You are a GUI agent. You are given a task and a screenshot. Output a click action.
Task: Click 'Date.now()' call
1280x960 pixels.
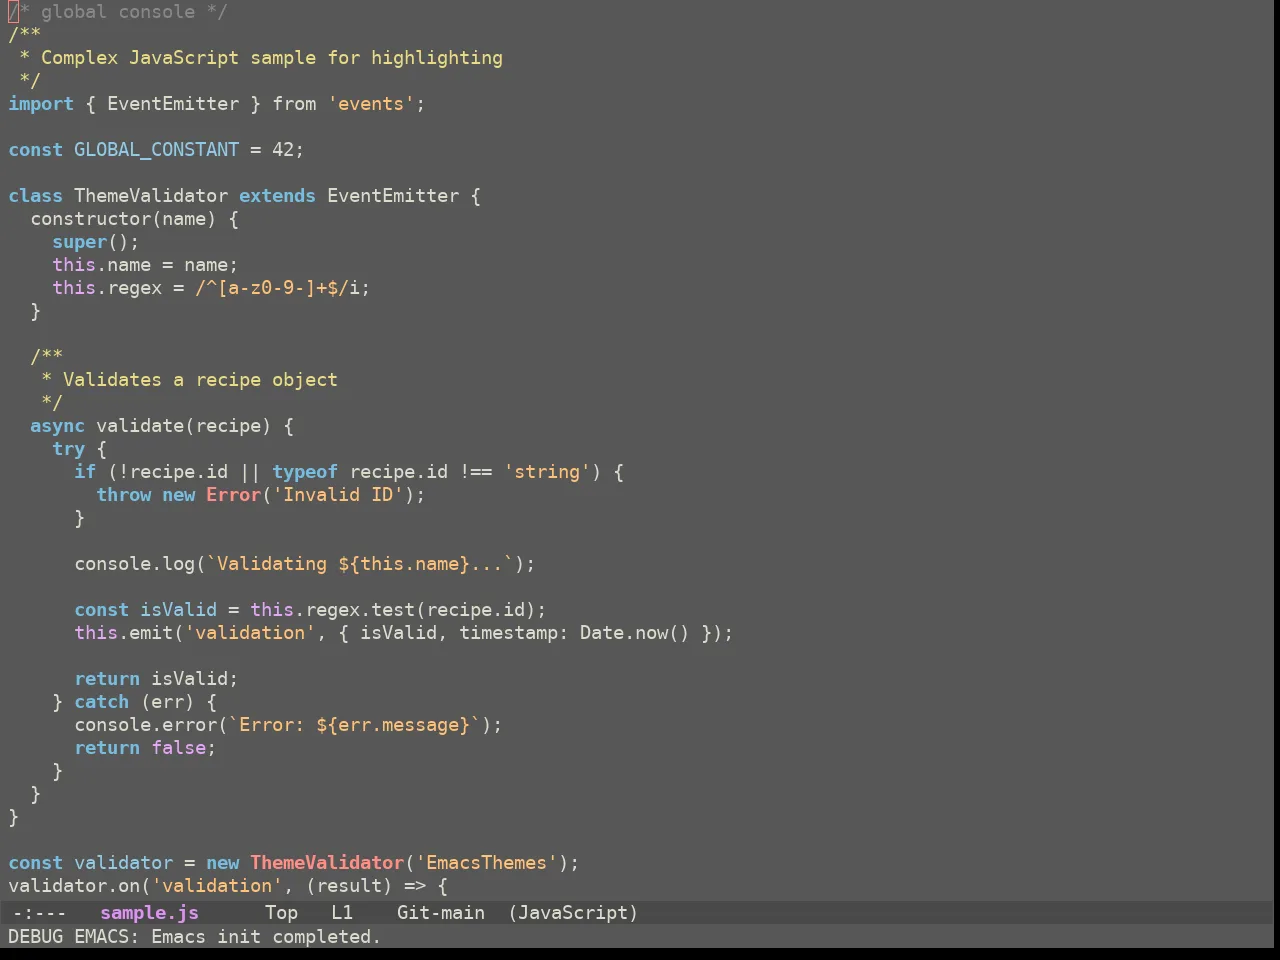635,633
